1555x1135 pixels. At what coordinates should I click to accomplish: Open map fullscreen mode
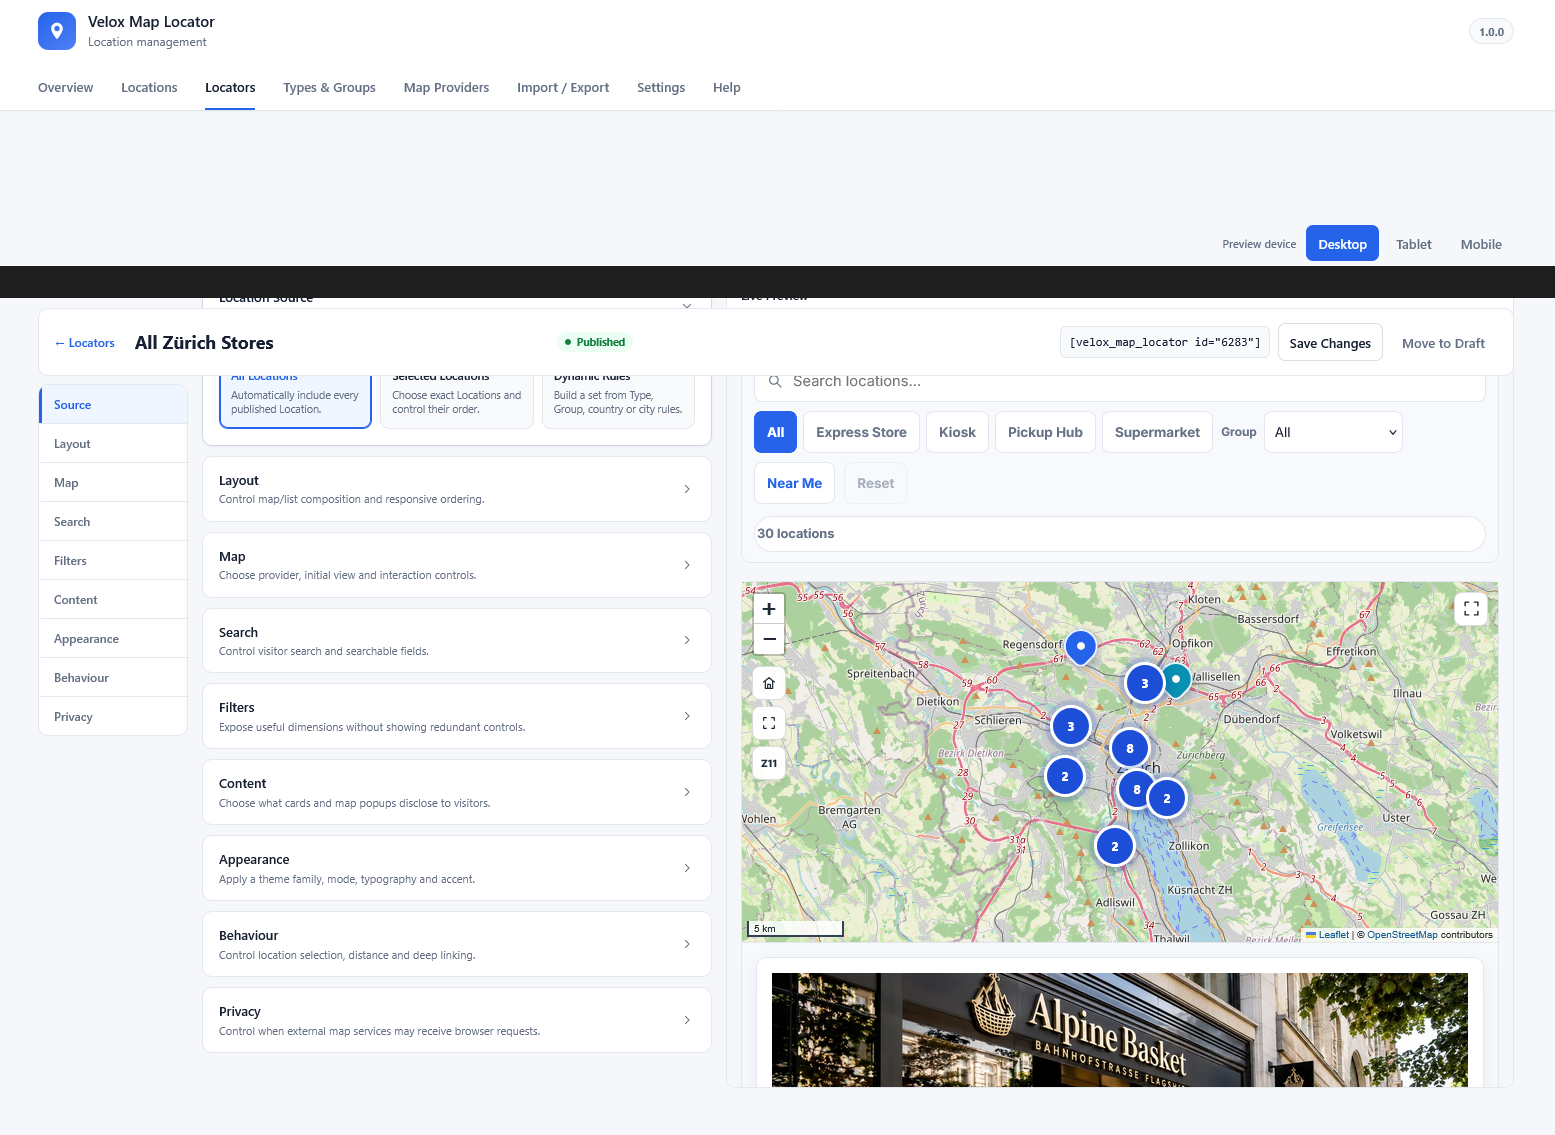click(1471, 608)
